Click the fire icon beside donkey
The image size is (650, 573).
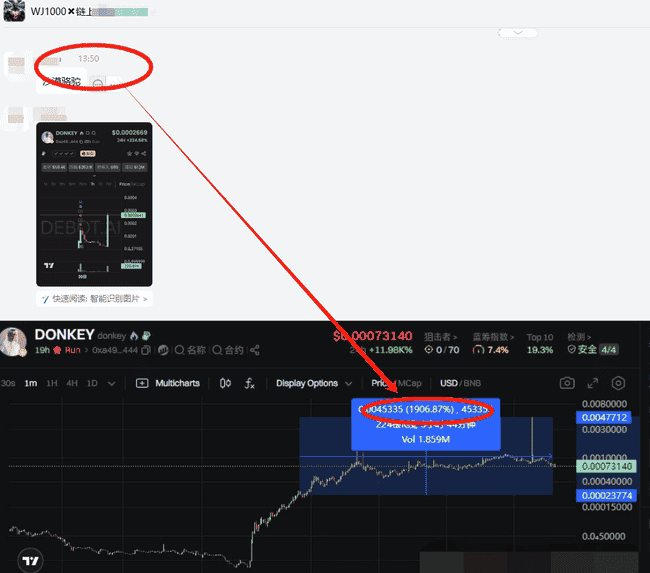(x=134, y=335)
